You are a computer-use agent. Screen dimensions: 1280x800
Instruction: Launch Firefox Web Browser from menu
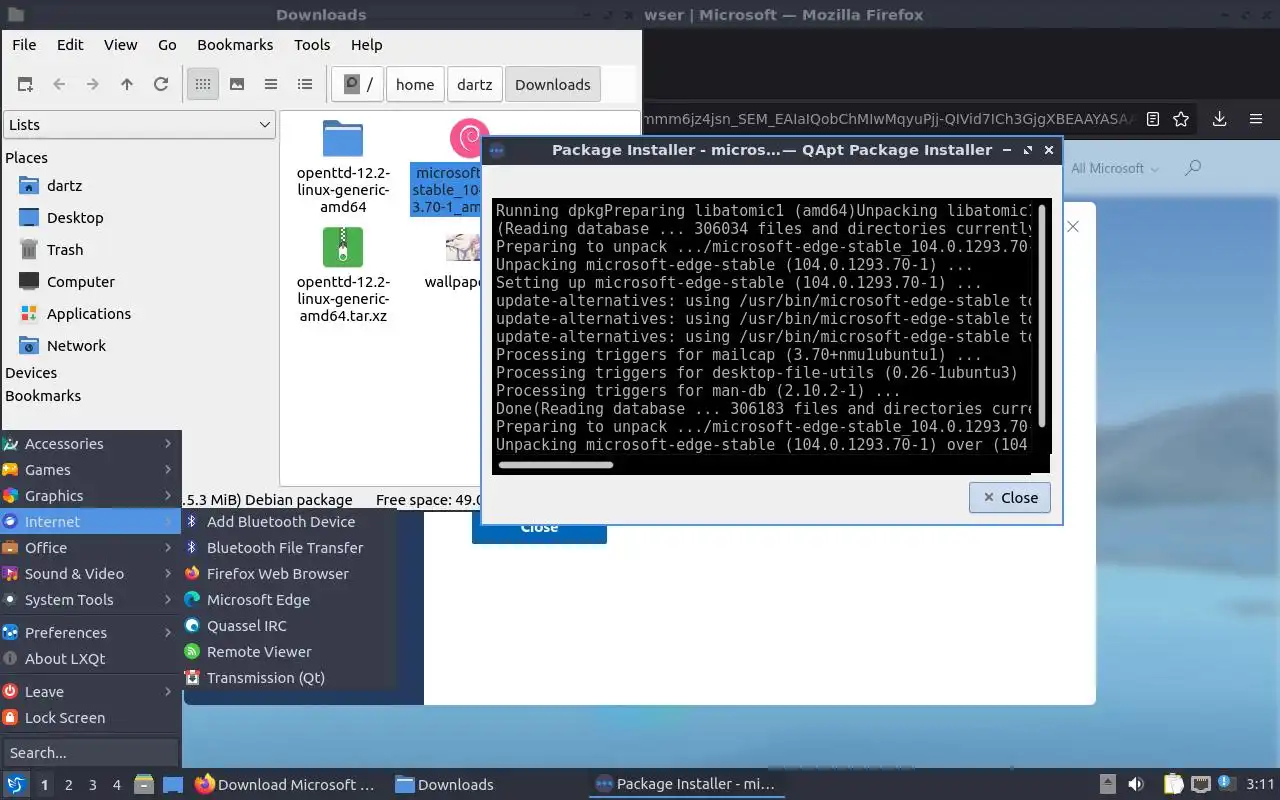tap(289, 573)
